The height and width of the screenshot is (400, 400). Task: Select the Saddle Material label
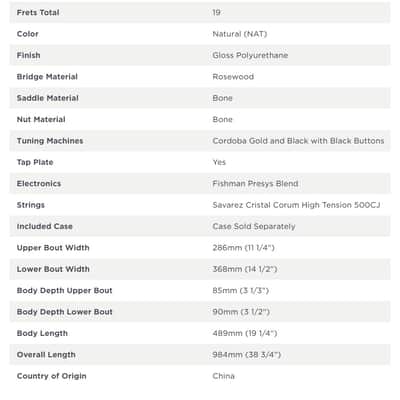pyautogui.click(x=48, y=98)
